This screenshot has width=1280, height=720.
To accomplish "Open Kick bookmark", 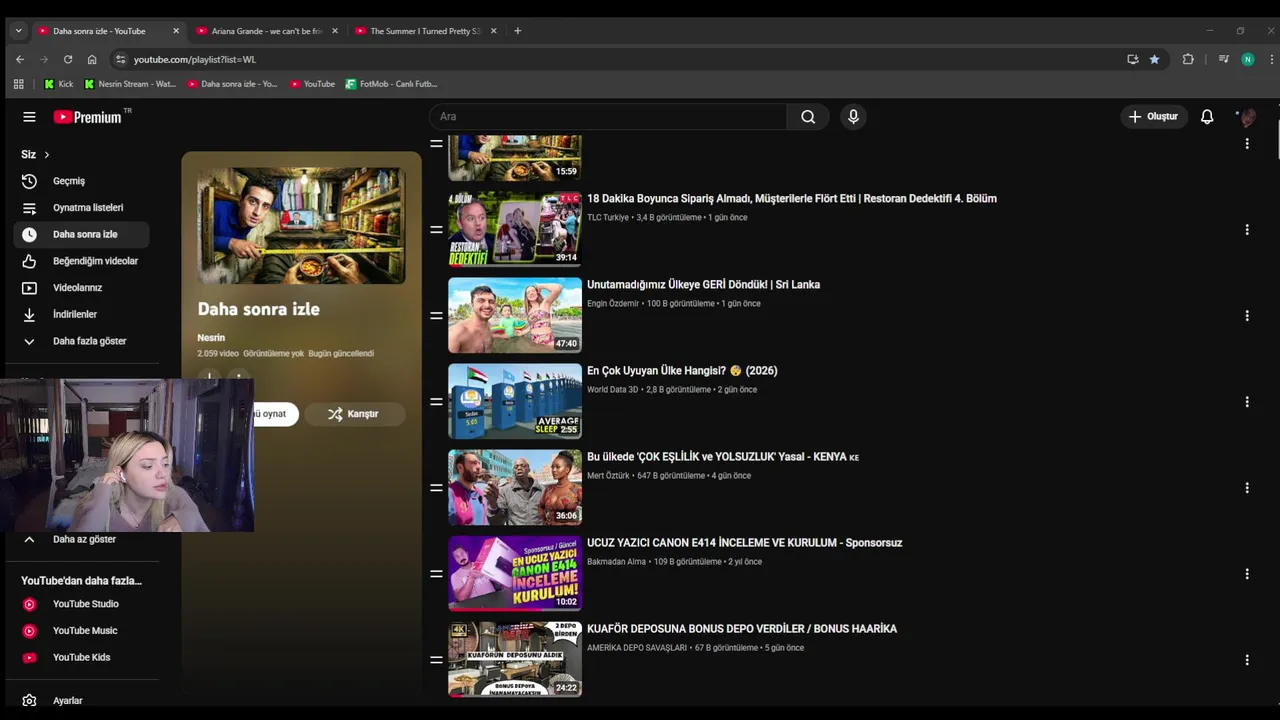I will tap(59, 84).
